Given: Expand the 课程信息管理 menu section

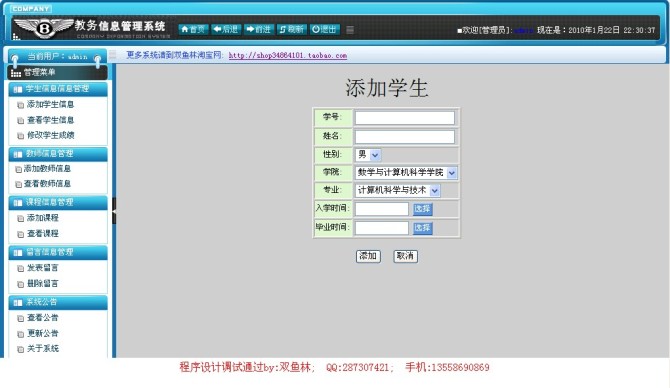Looking at the screenshot, I should (58, 202).
